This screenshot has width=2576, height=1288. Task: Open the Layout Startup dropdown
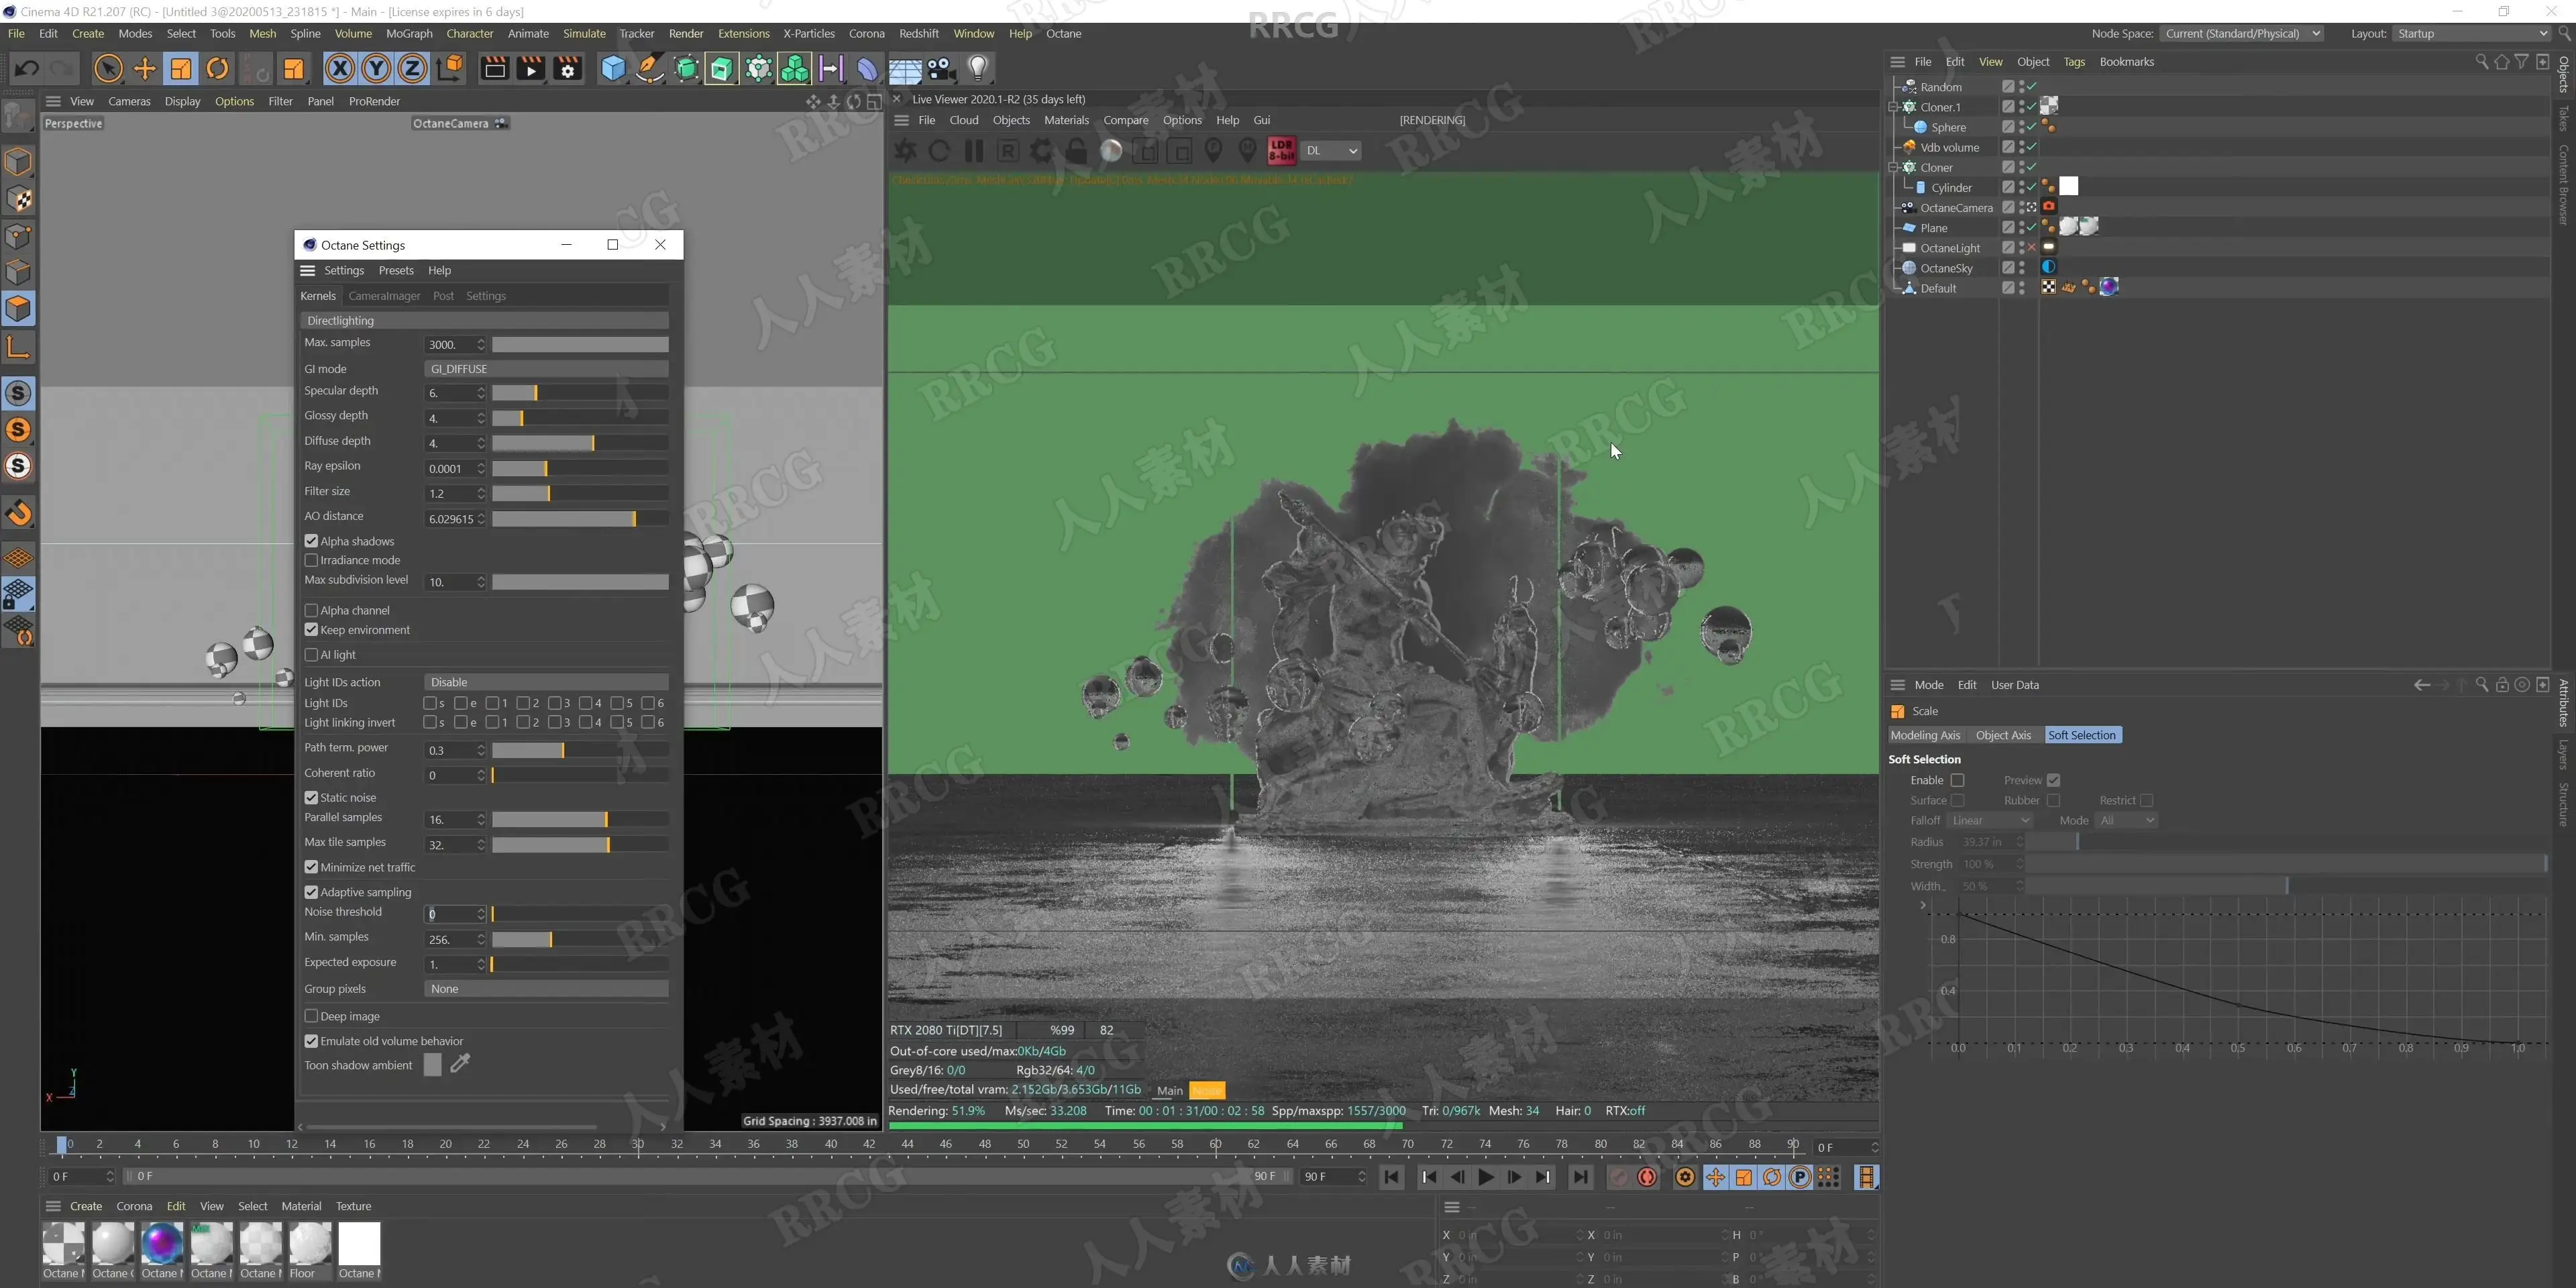coord(2472,34)
